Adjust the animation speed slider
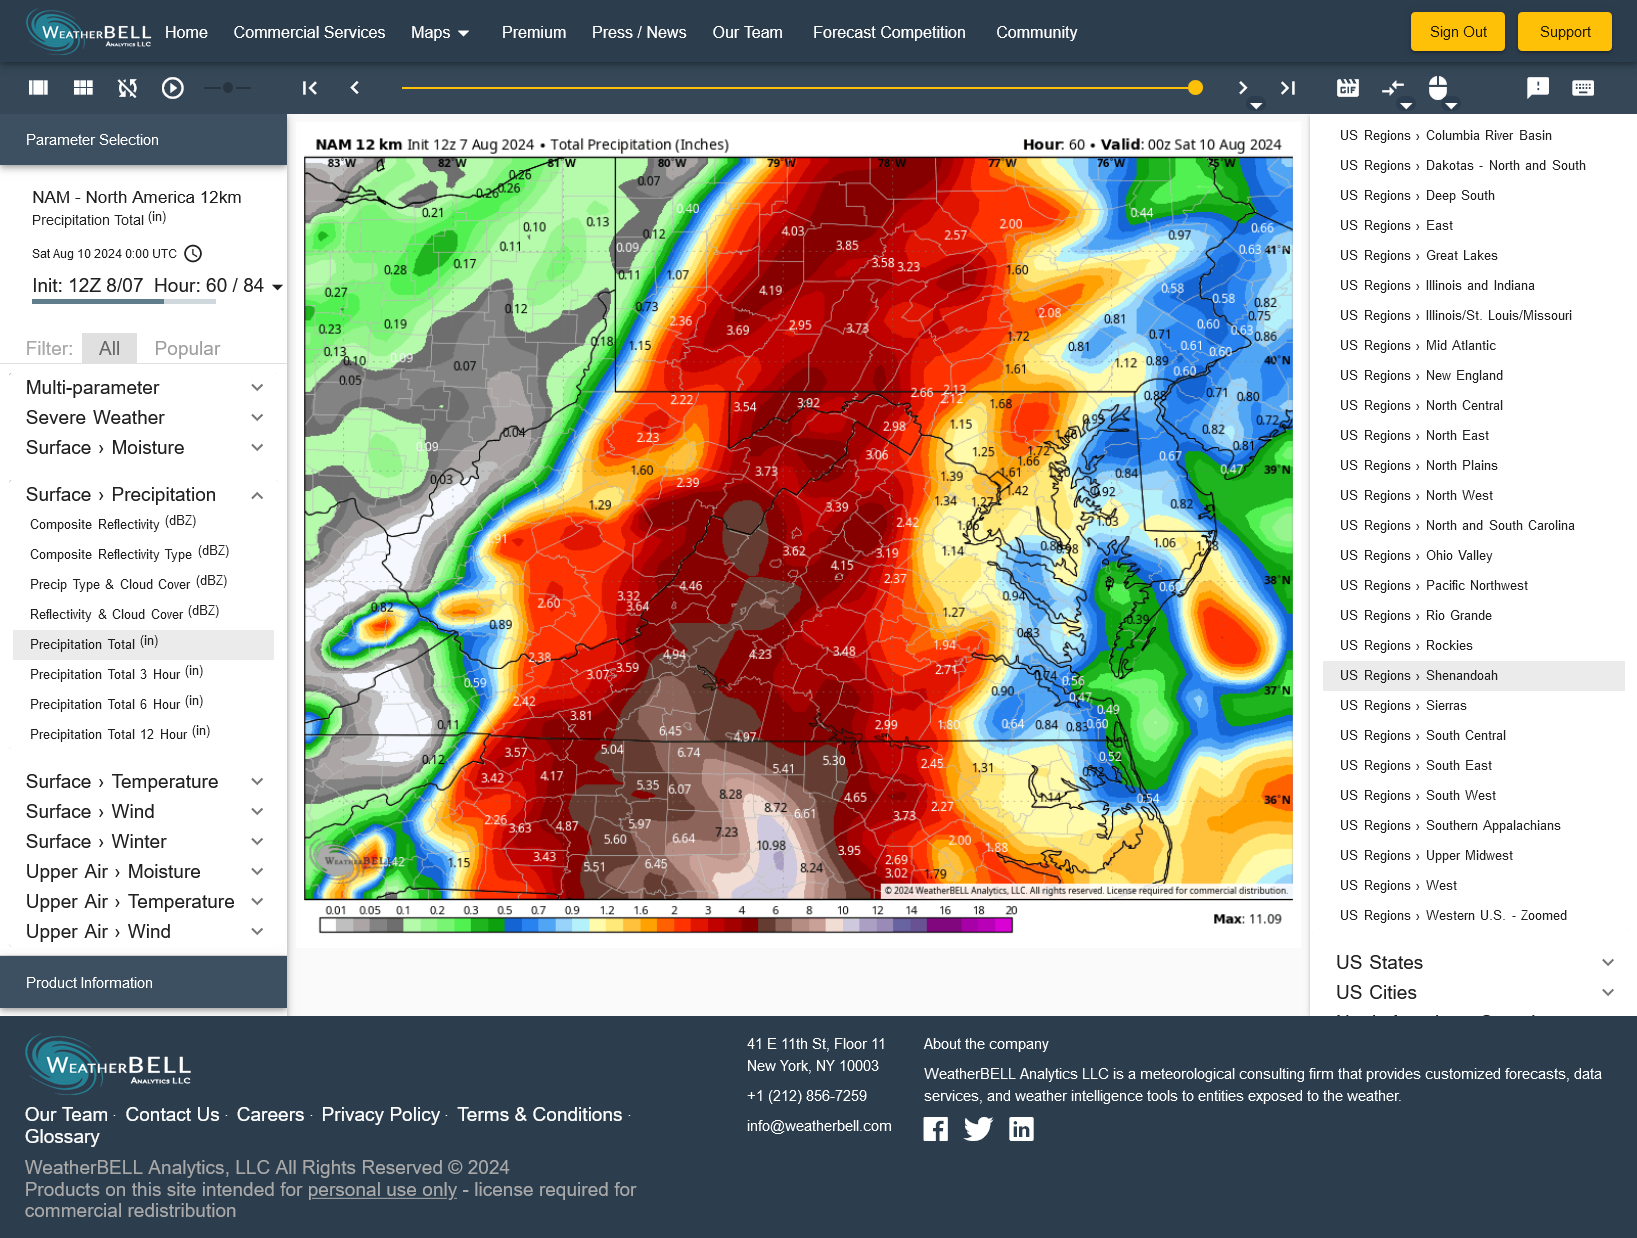This screenshot has width=1637, height=1238. coord(228,88)
